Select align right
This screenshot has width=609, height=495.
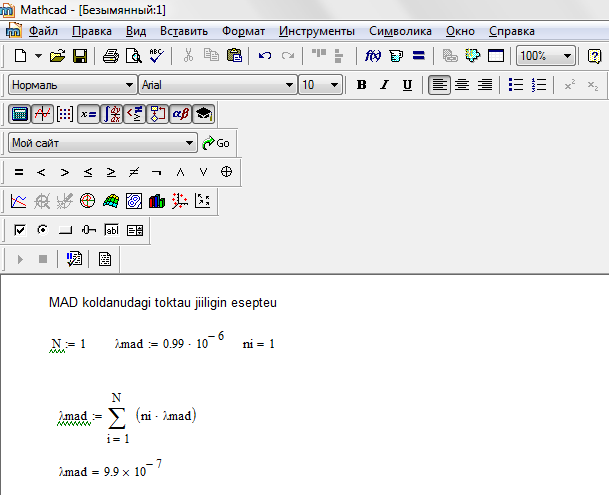click(485, 85)
